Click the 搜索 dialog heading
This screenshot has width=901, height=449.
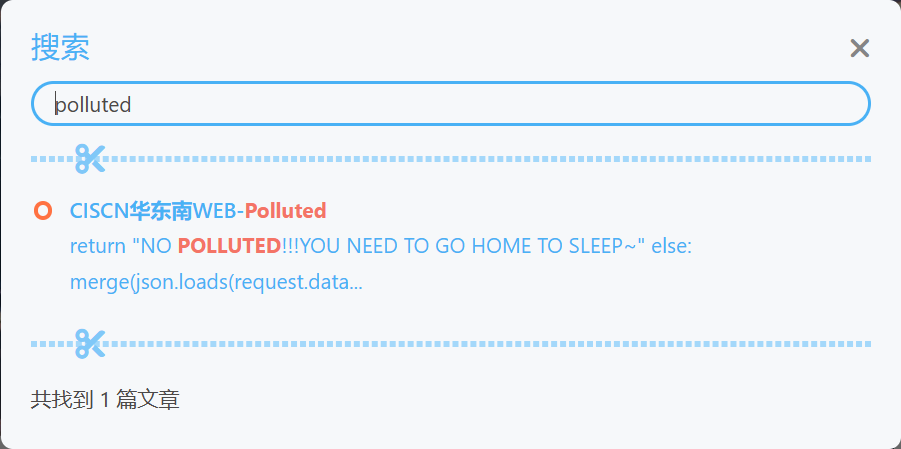[x=60, y=47]
